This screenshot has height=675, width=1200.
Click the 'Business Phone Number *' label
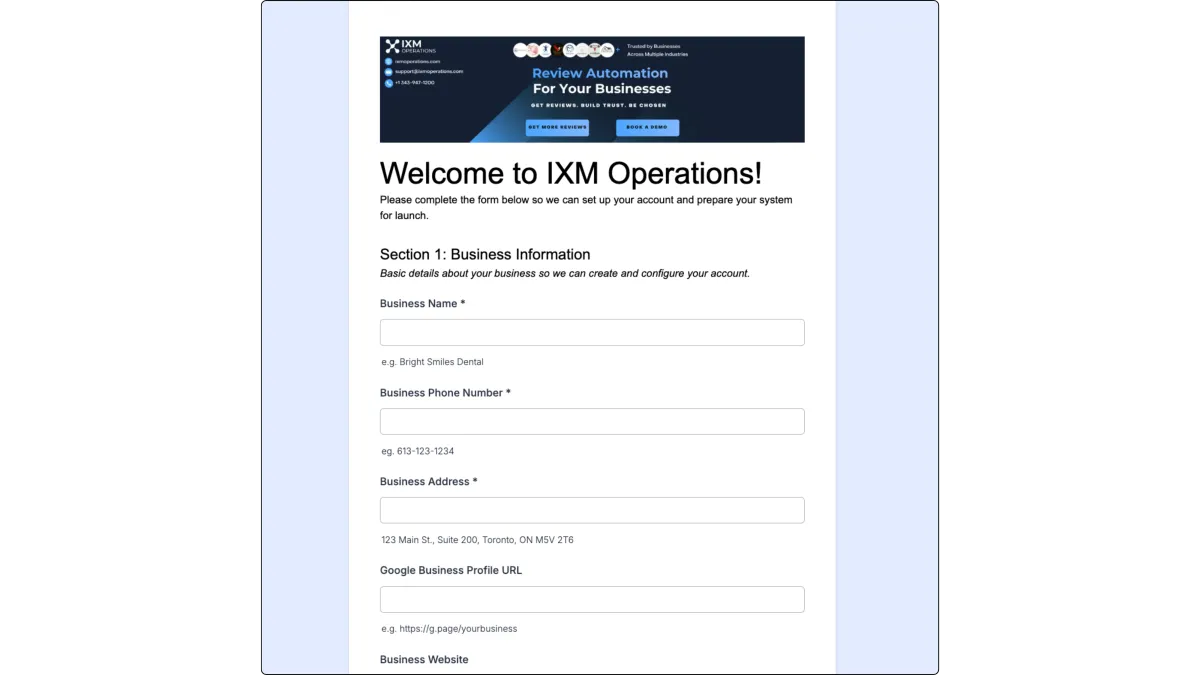click(x=445, y=392)
